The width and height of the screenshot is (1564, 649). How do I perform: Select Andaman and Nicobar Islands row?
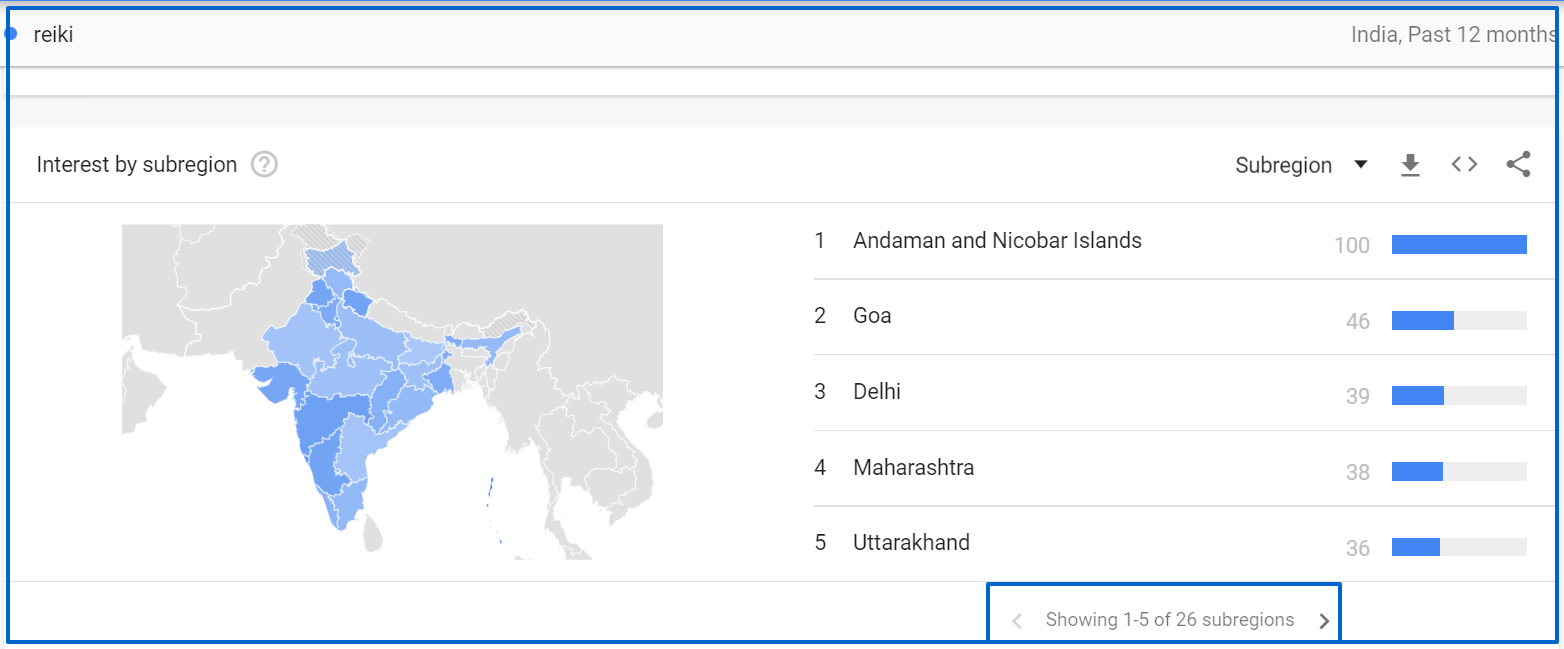pyautogui.click(x=1171, y=241)
